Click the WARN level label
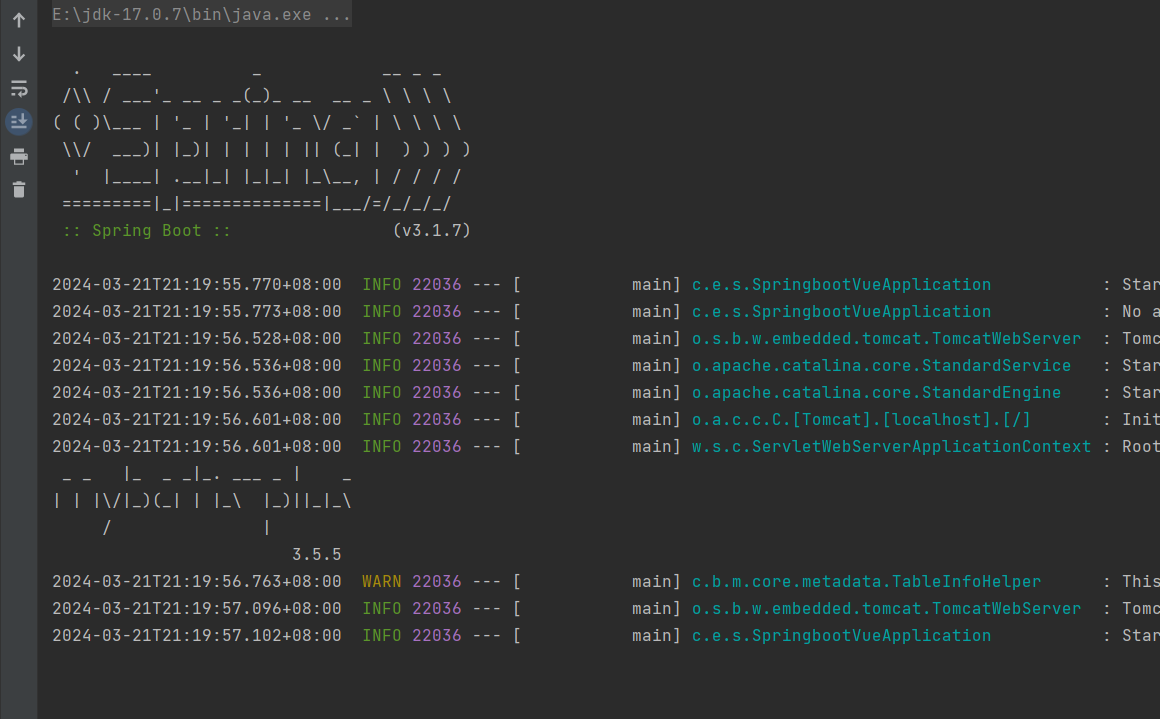Image resolution: width=1160 pixels, height=719 pixels. pyautogui.click(x=382, y=581)
